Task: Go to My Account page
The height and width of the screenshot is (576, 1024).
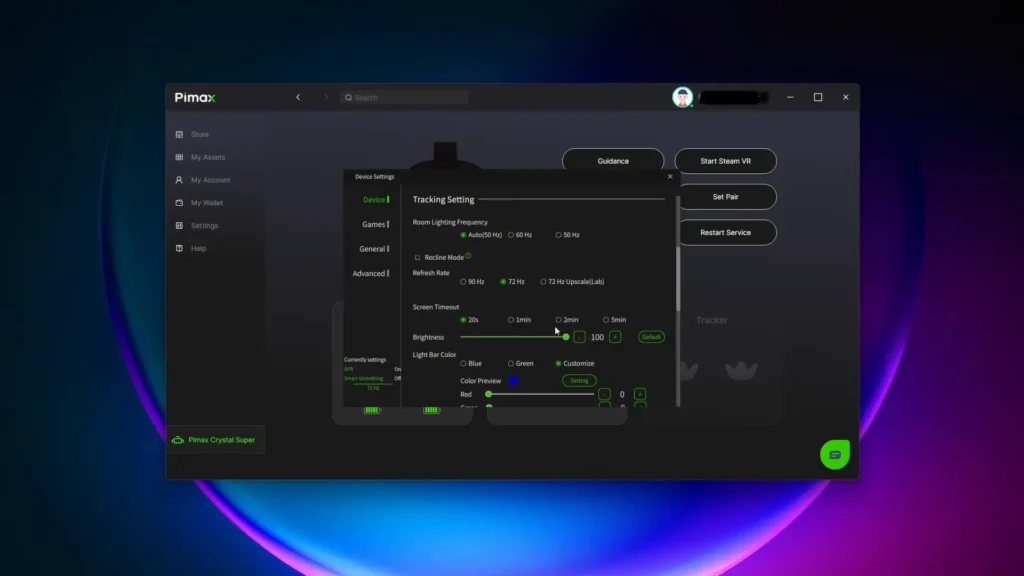Action: coord(202,180)
